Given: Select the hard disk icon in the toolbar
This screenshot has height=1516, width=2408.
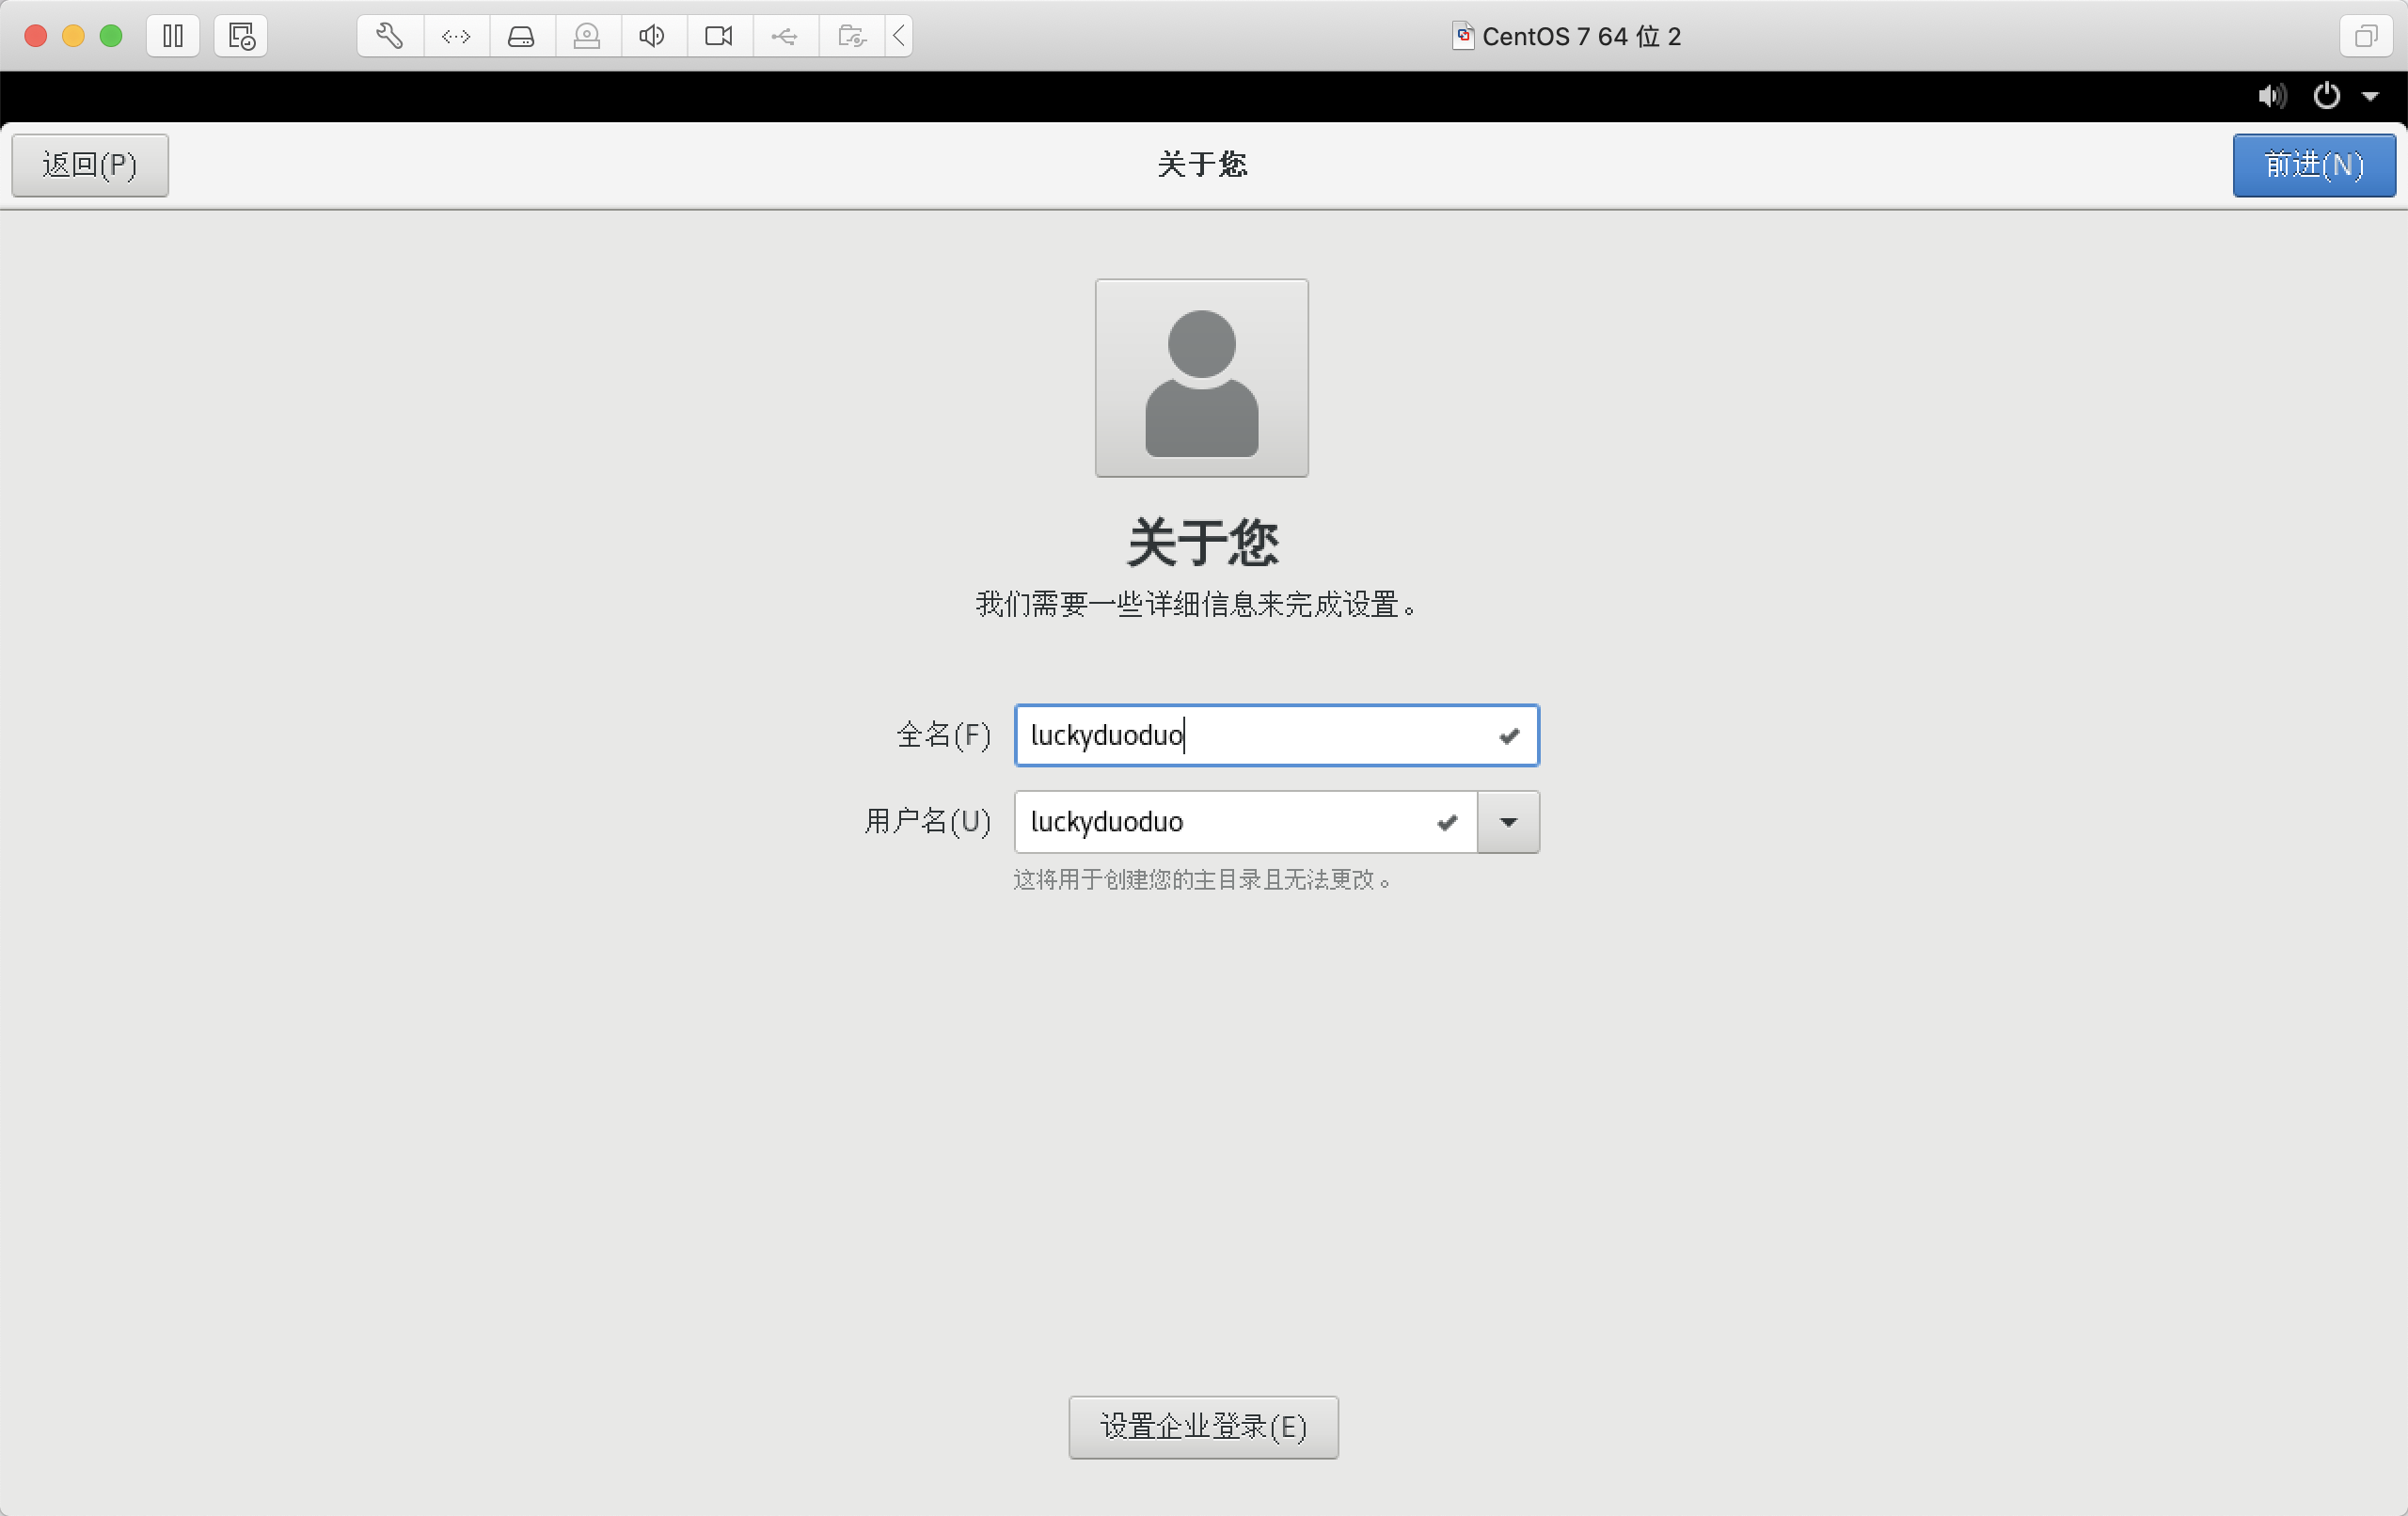Looking at the screenshot, I should 521,36.
